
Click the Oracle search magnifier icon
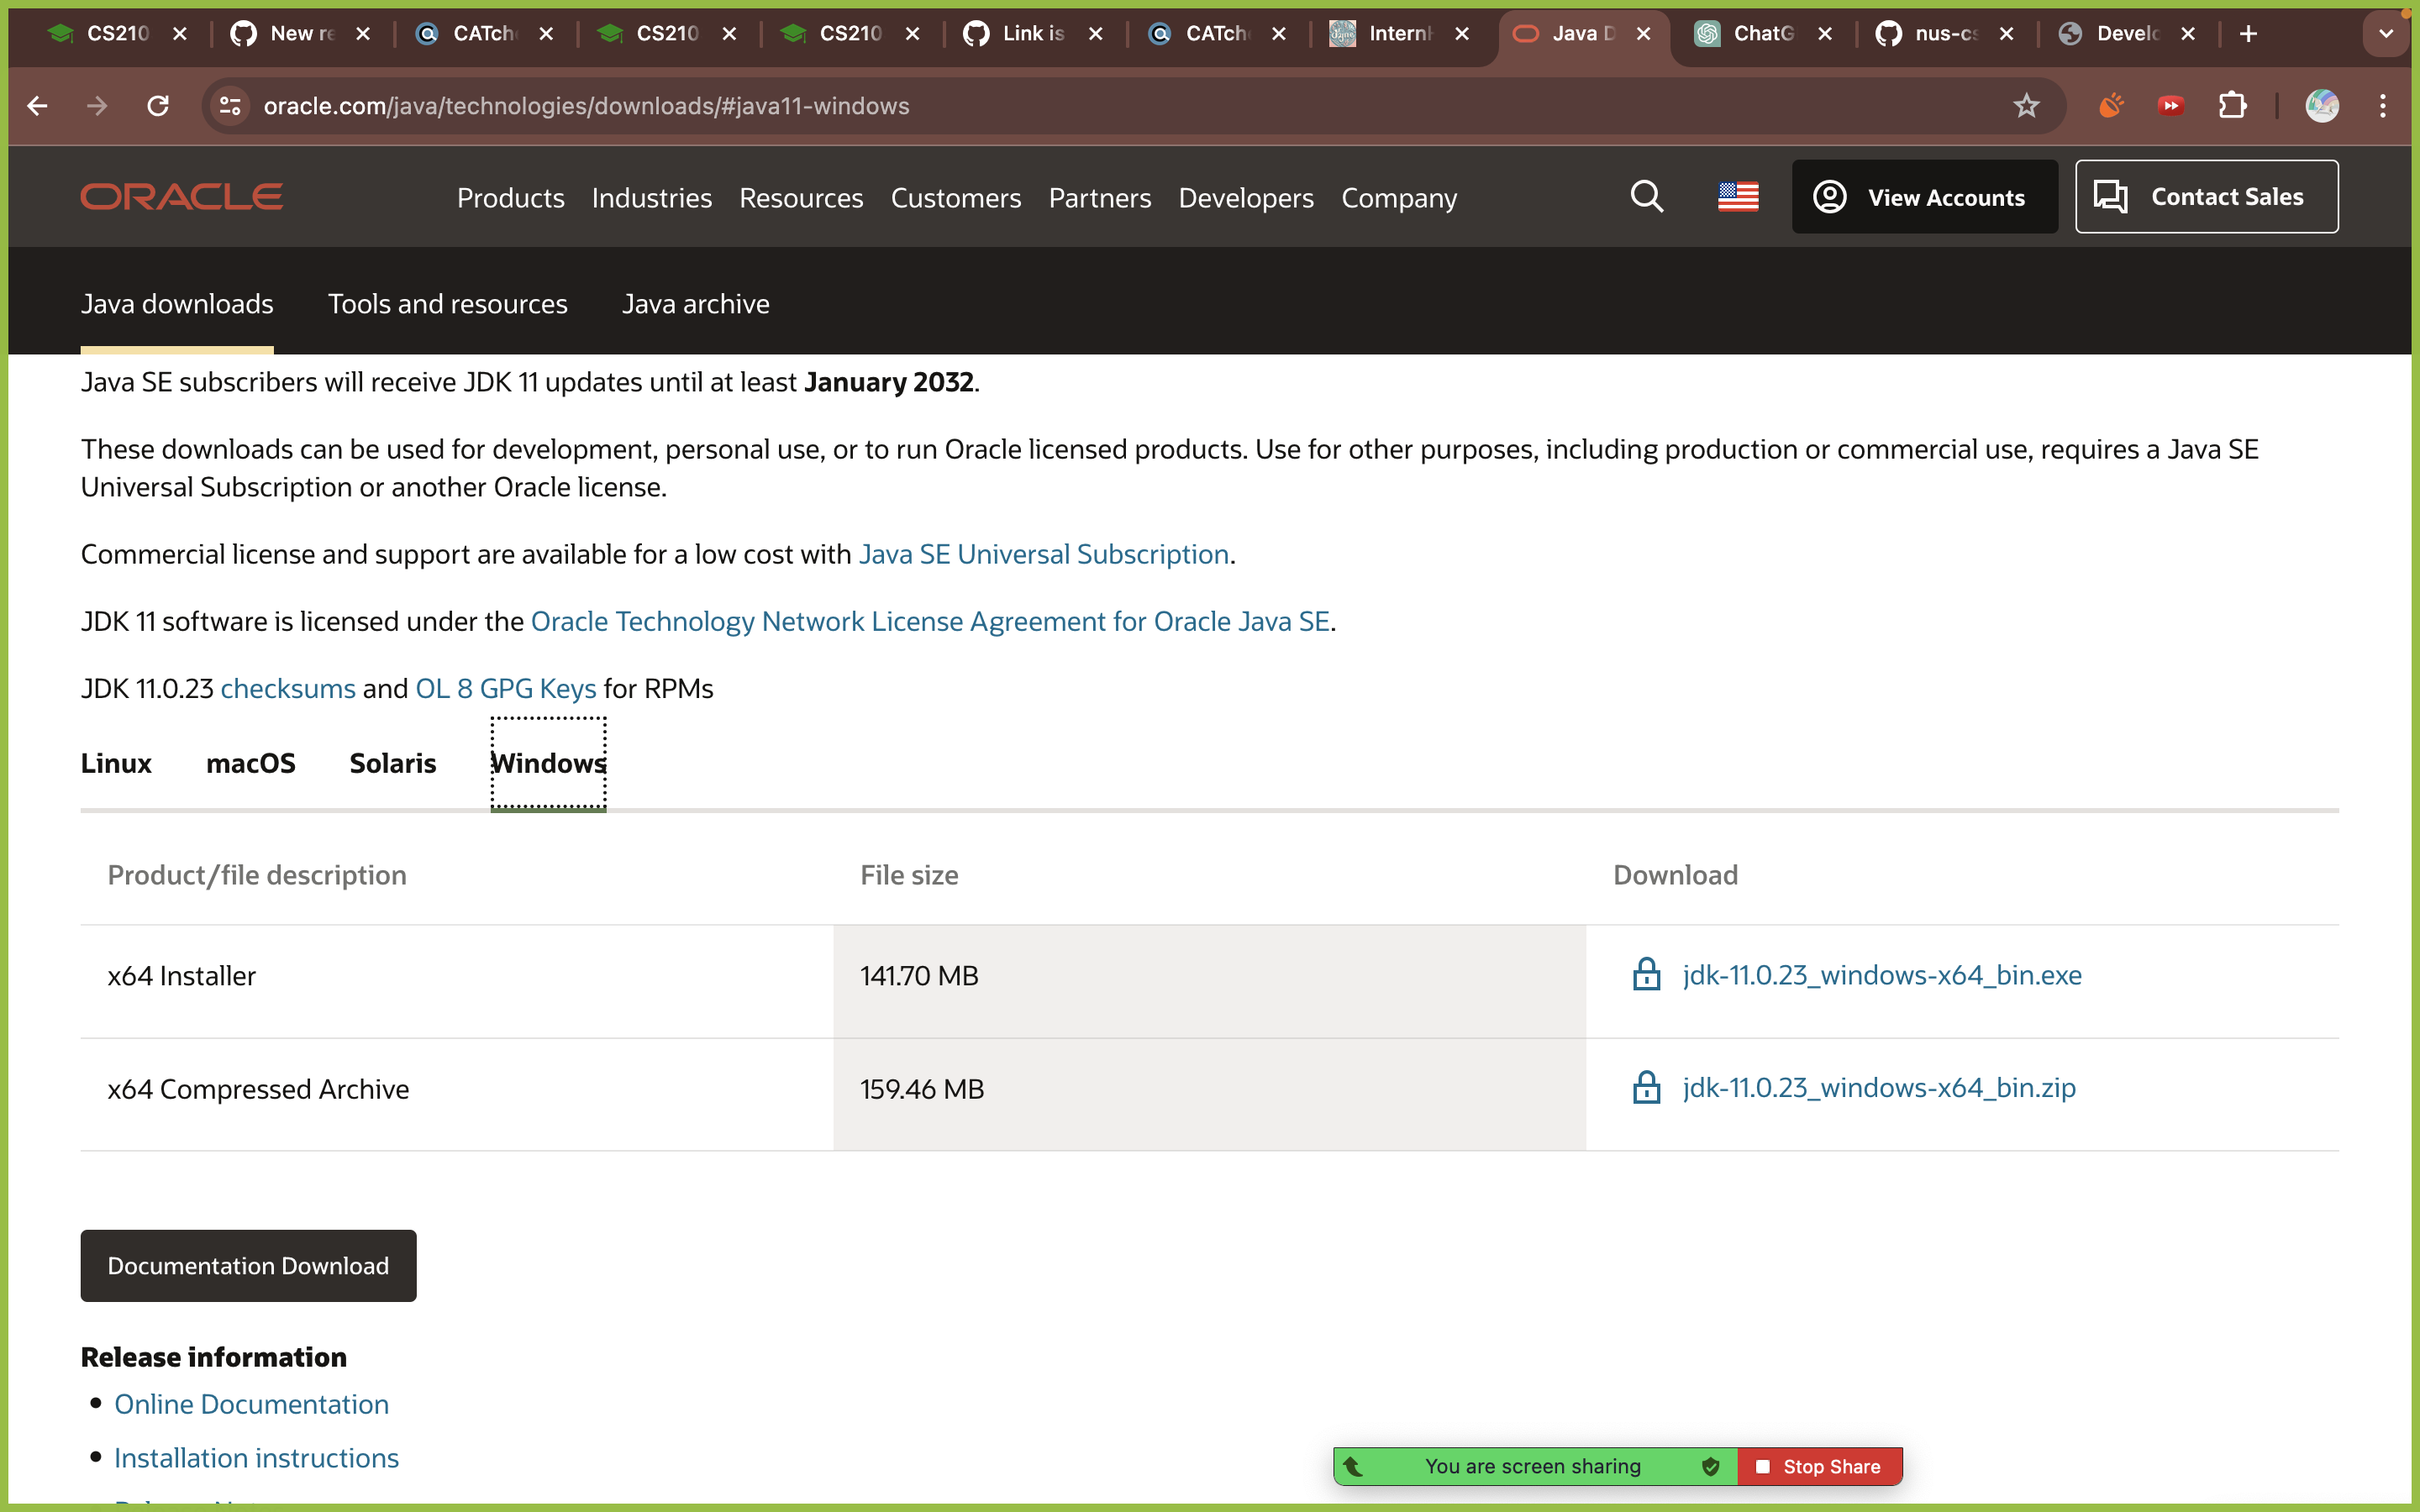pyautogui.click(x=1646, y=197)
